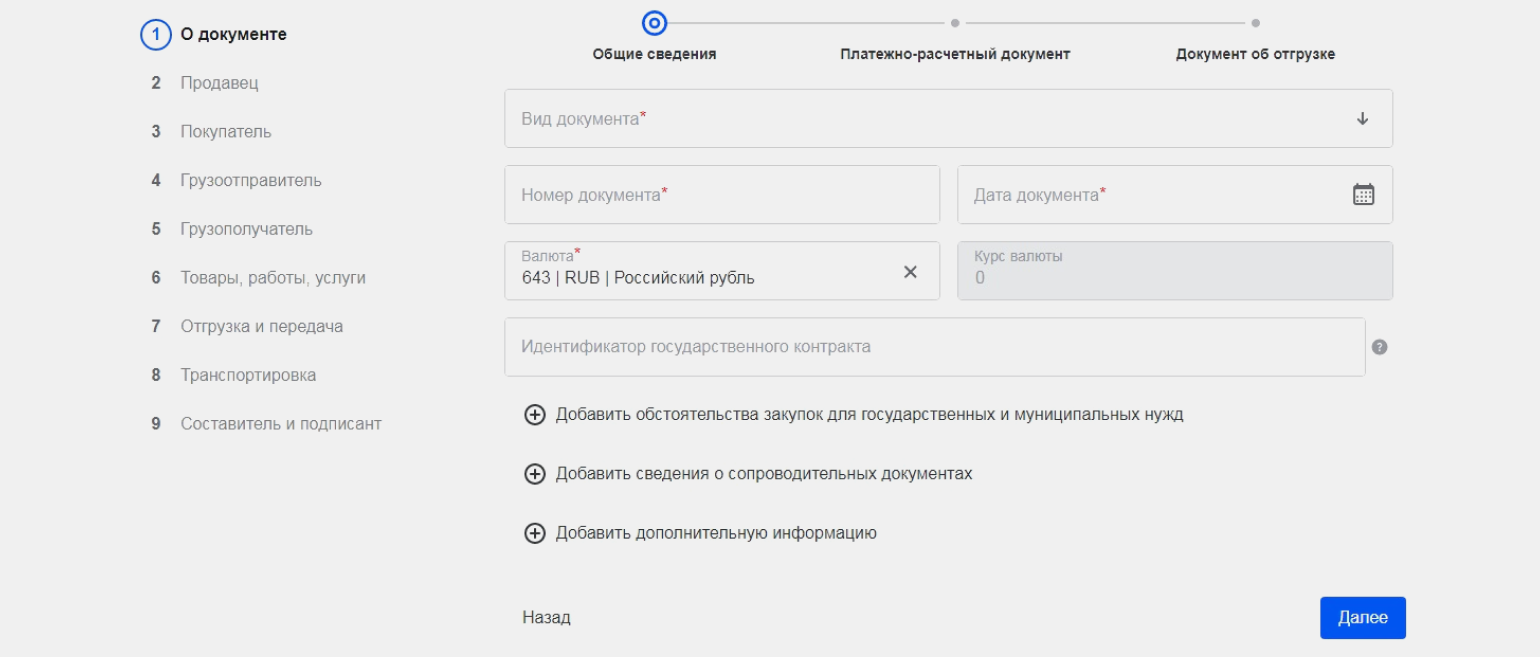Click plus icon for обстоятельства закупок
Image resolution: width=1540 pixels, height=657 pixels.
click(535, 415)
